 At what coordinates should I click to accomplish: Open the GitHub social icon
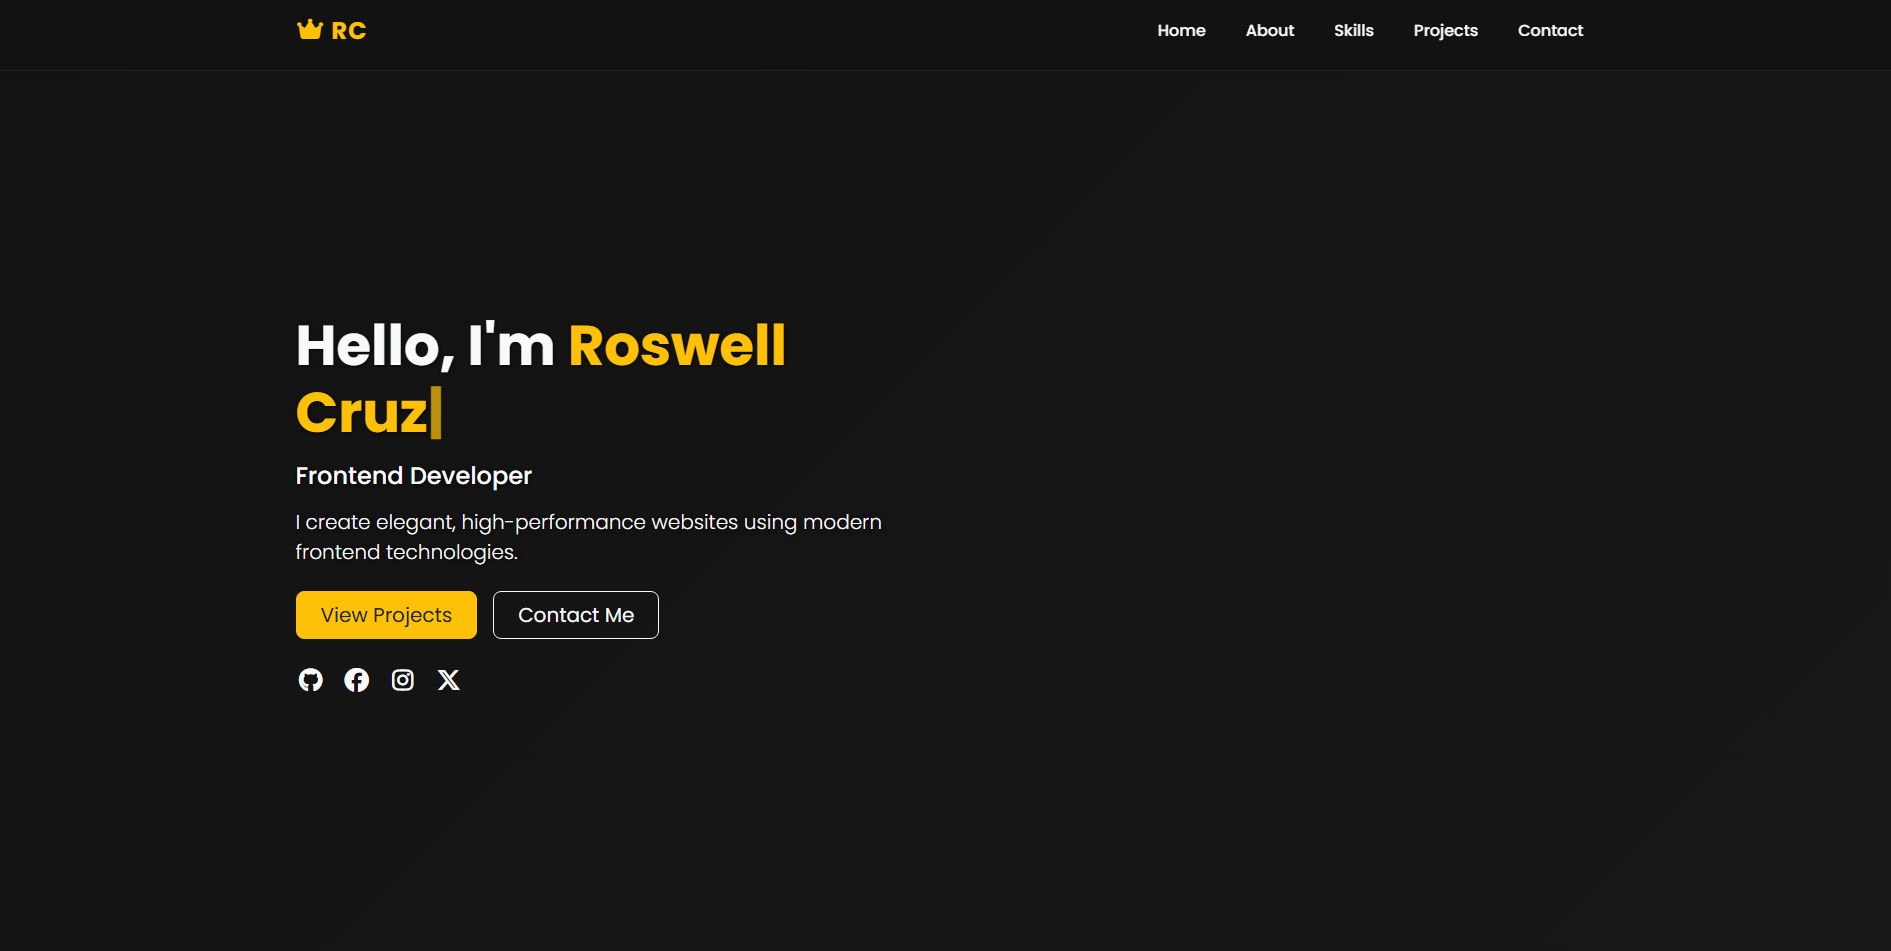pos(310,680)
